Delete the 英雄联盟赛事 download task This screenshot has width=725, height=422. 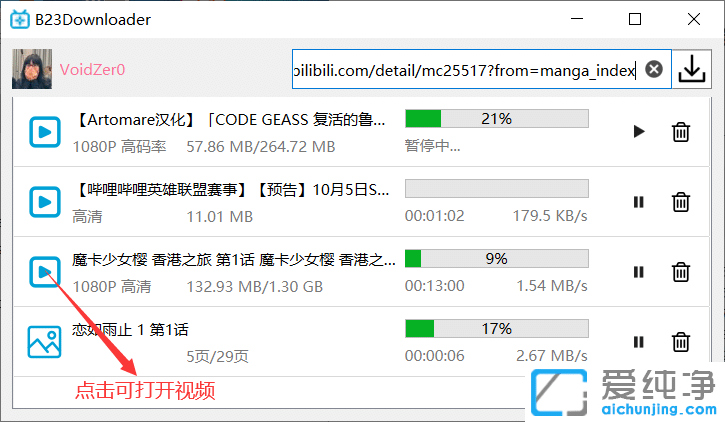tap(681, 202)
